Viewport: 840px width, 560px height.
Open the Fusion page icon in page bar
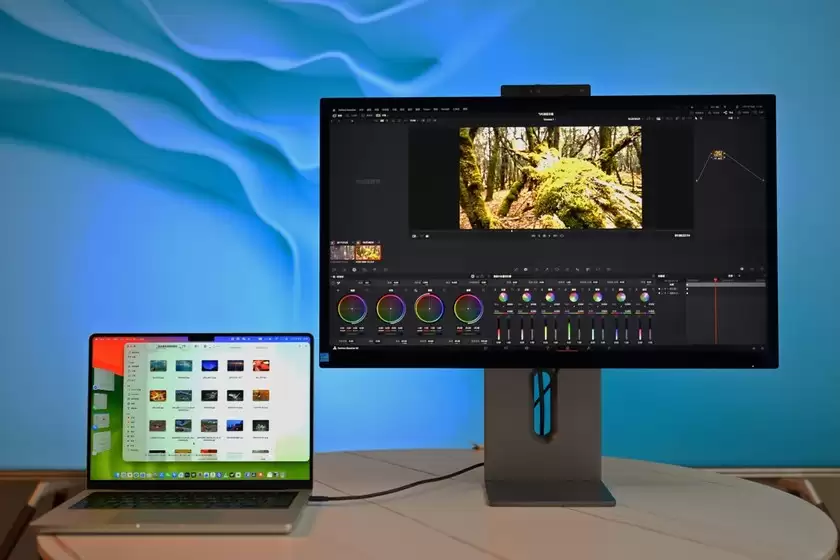(547, 348)
